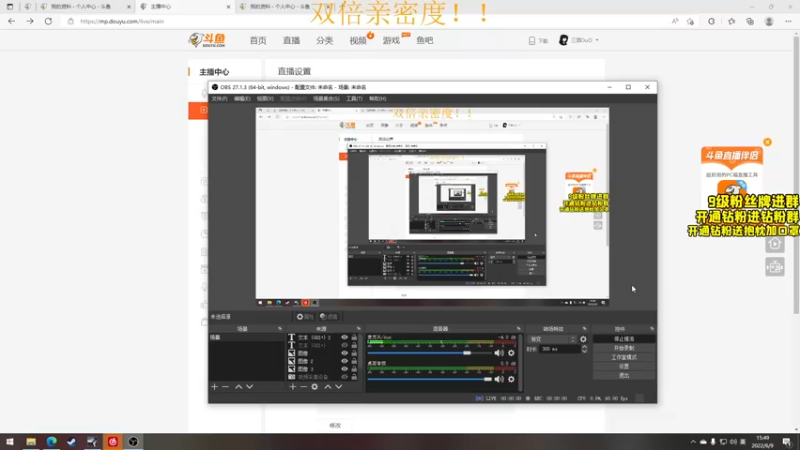The width and height of the screenshot is (800, 450).
Task: Go to 直播 in Douyu navigation
Action: tap(291, 40)
